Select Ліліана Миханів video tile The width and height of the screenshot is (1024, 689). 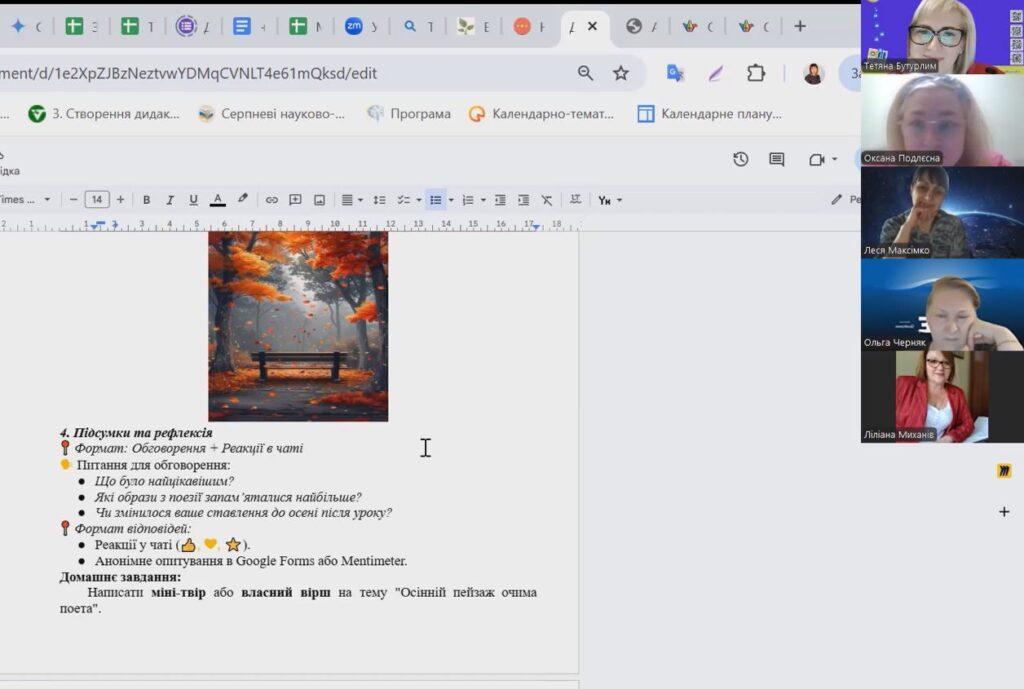tap(942, 396)
